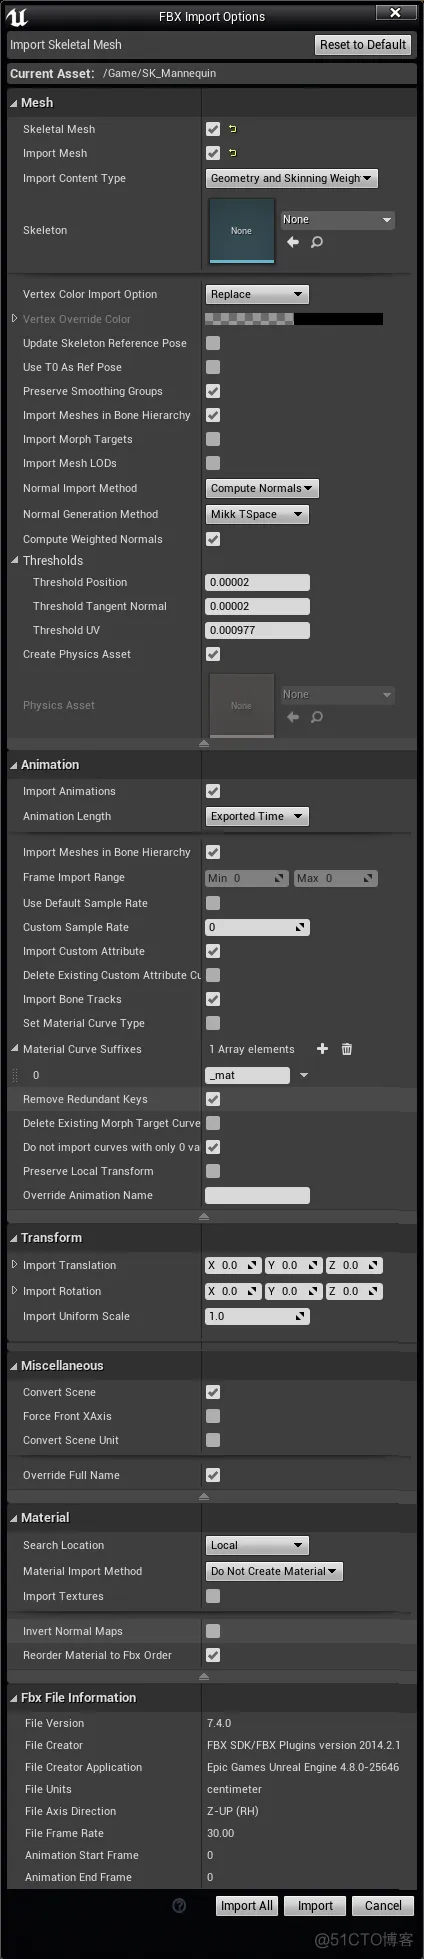Click Import Uniform Scale field
This screenshot has height=1959, width=424.
coord(257,1316)
